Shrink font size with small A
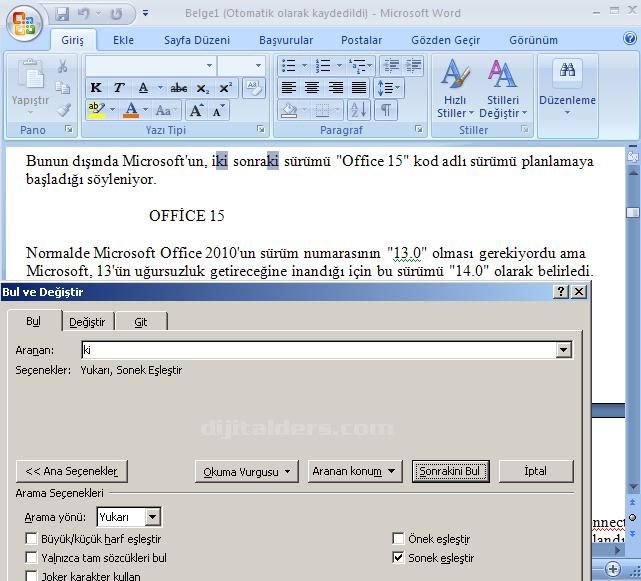This screenshot has width=641, height=581. click(x=219, y=110)
